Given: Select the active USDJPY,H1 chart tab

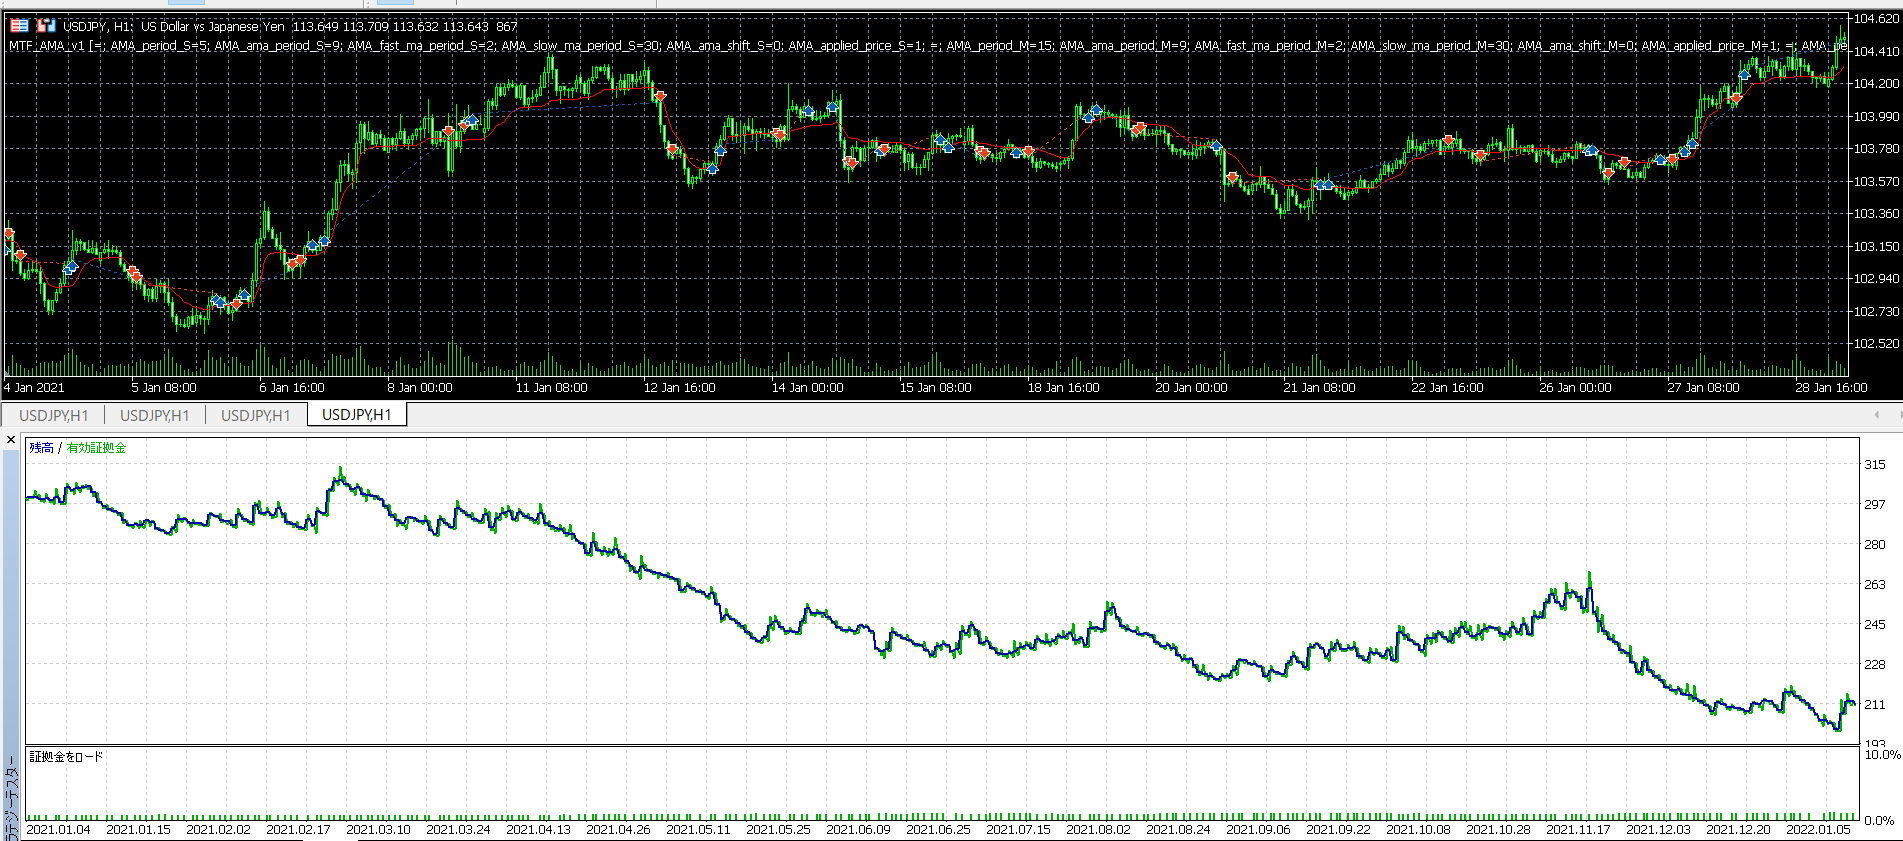Looking at the screenshot, I should tap(357, 415).
